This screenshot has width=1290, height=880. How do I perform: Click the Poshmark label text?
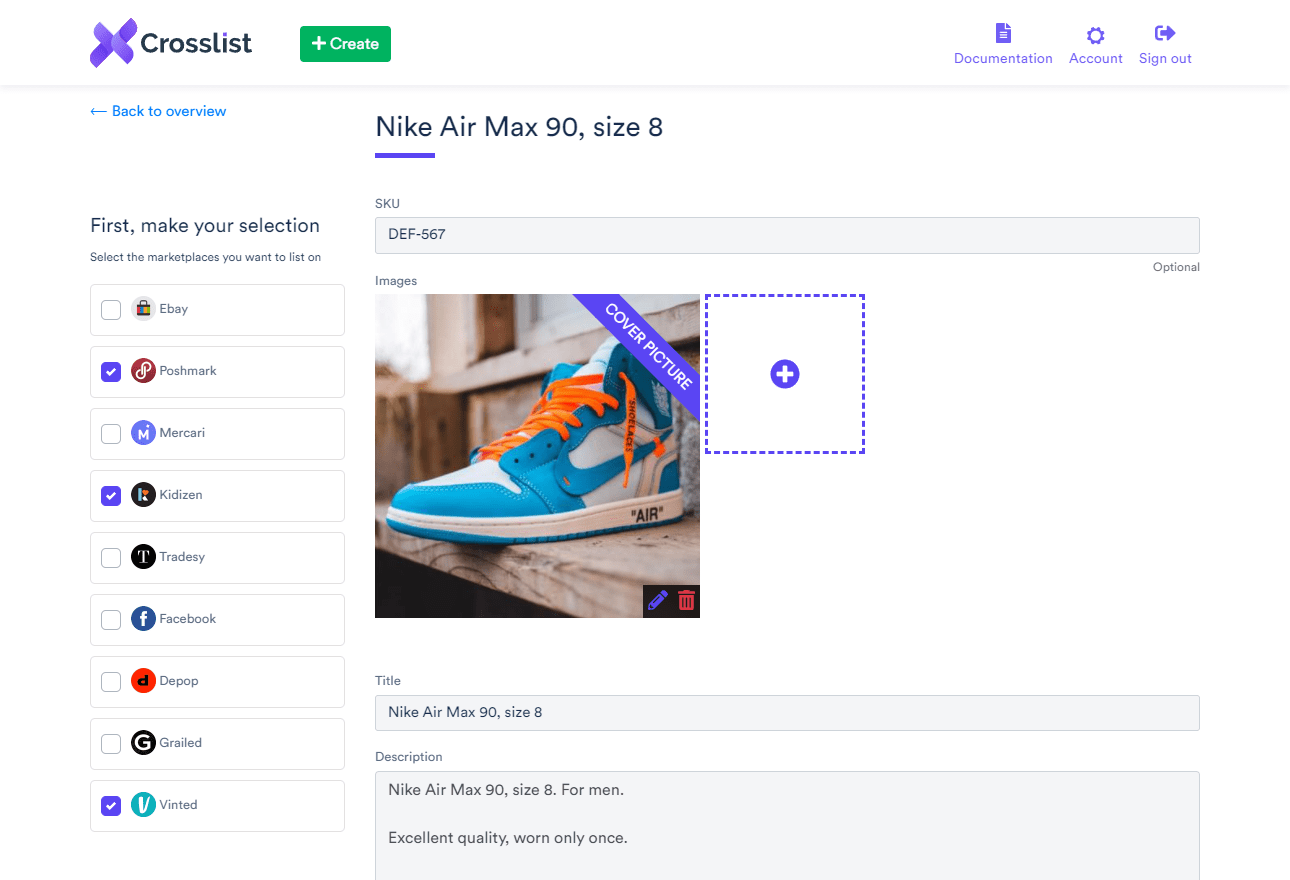click(188, 371)
